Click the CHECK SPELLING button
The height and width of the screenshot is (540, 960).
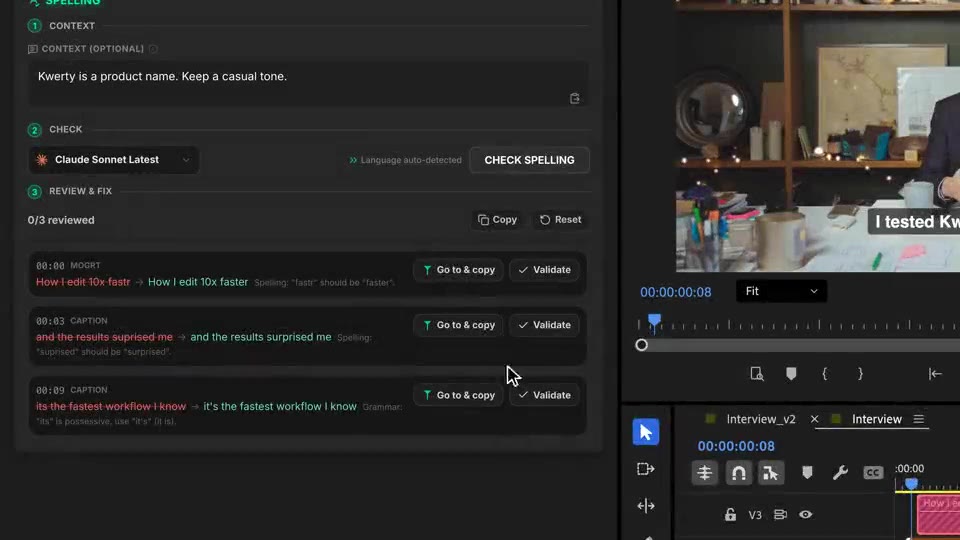pos(529,160)
